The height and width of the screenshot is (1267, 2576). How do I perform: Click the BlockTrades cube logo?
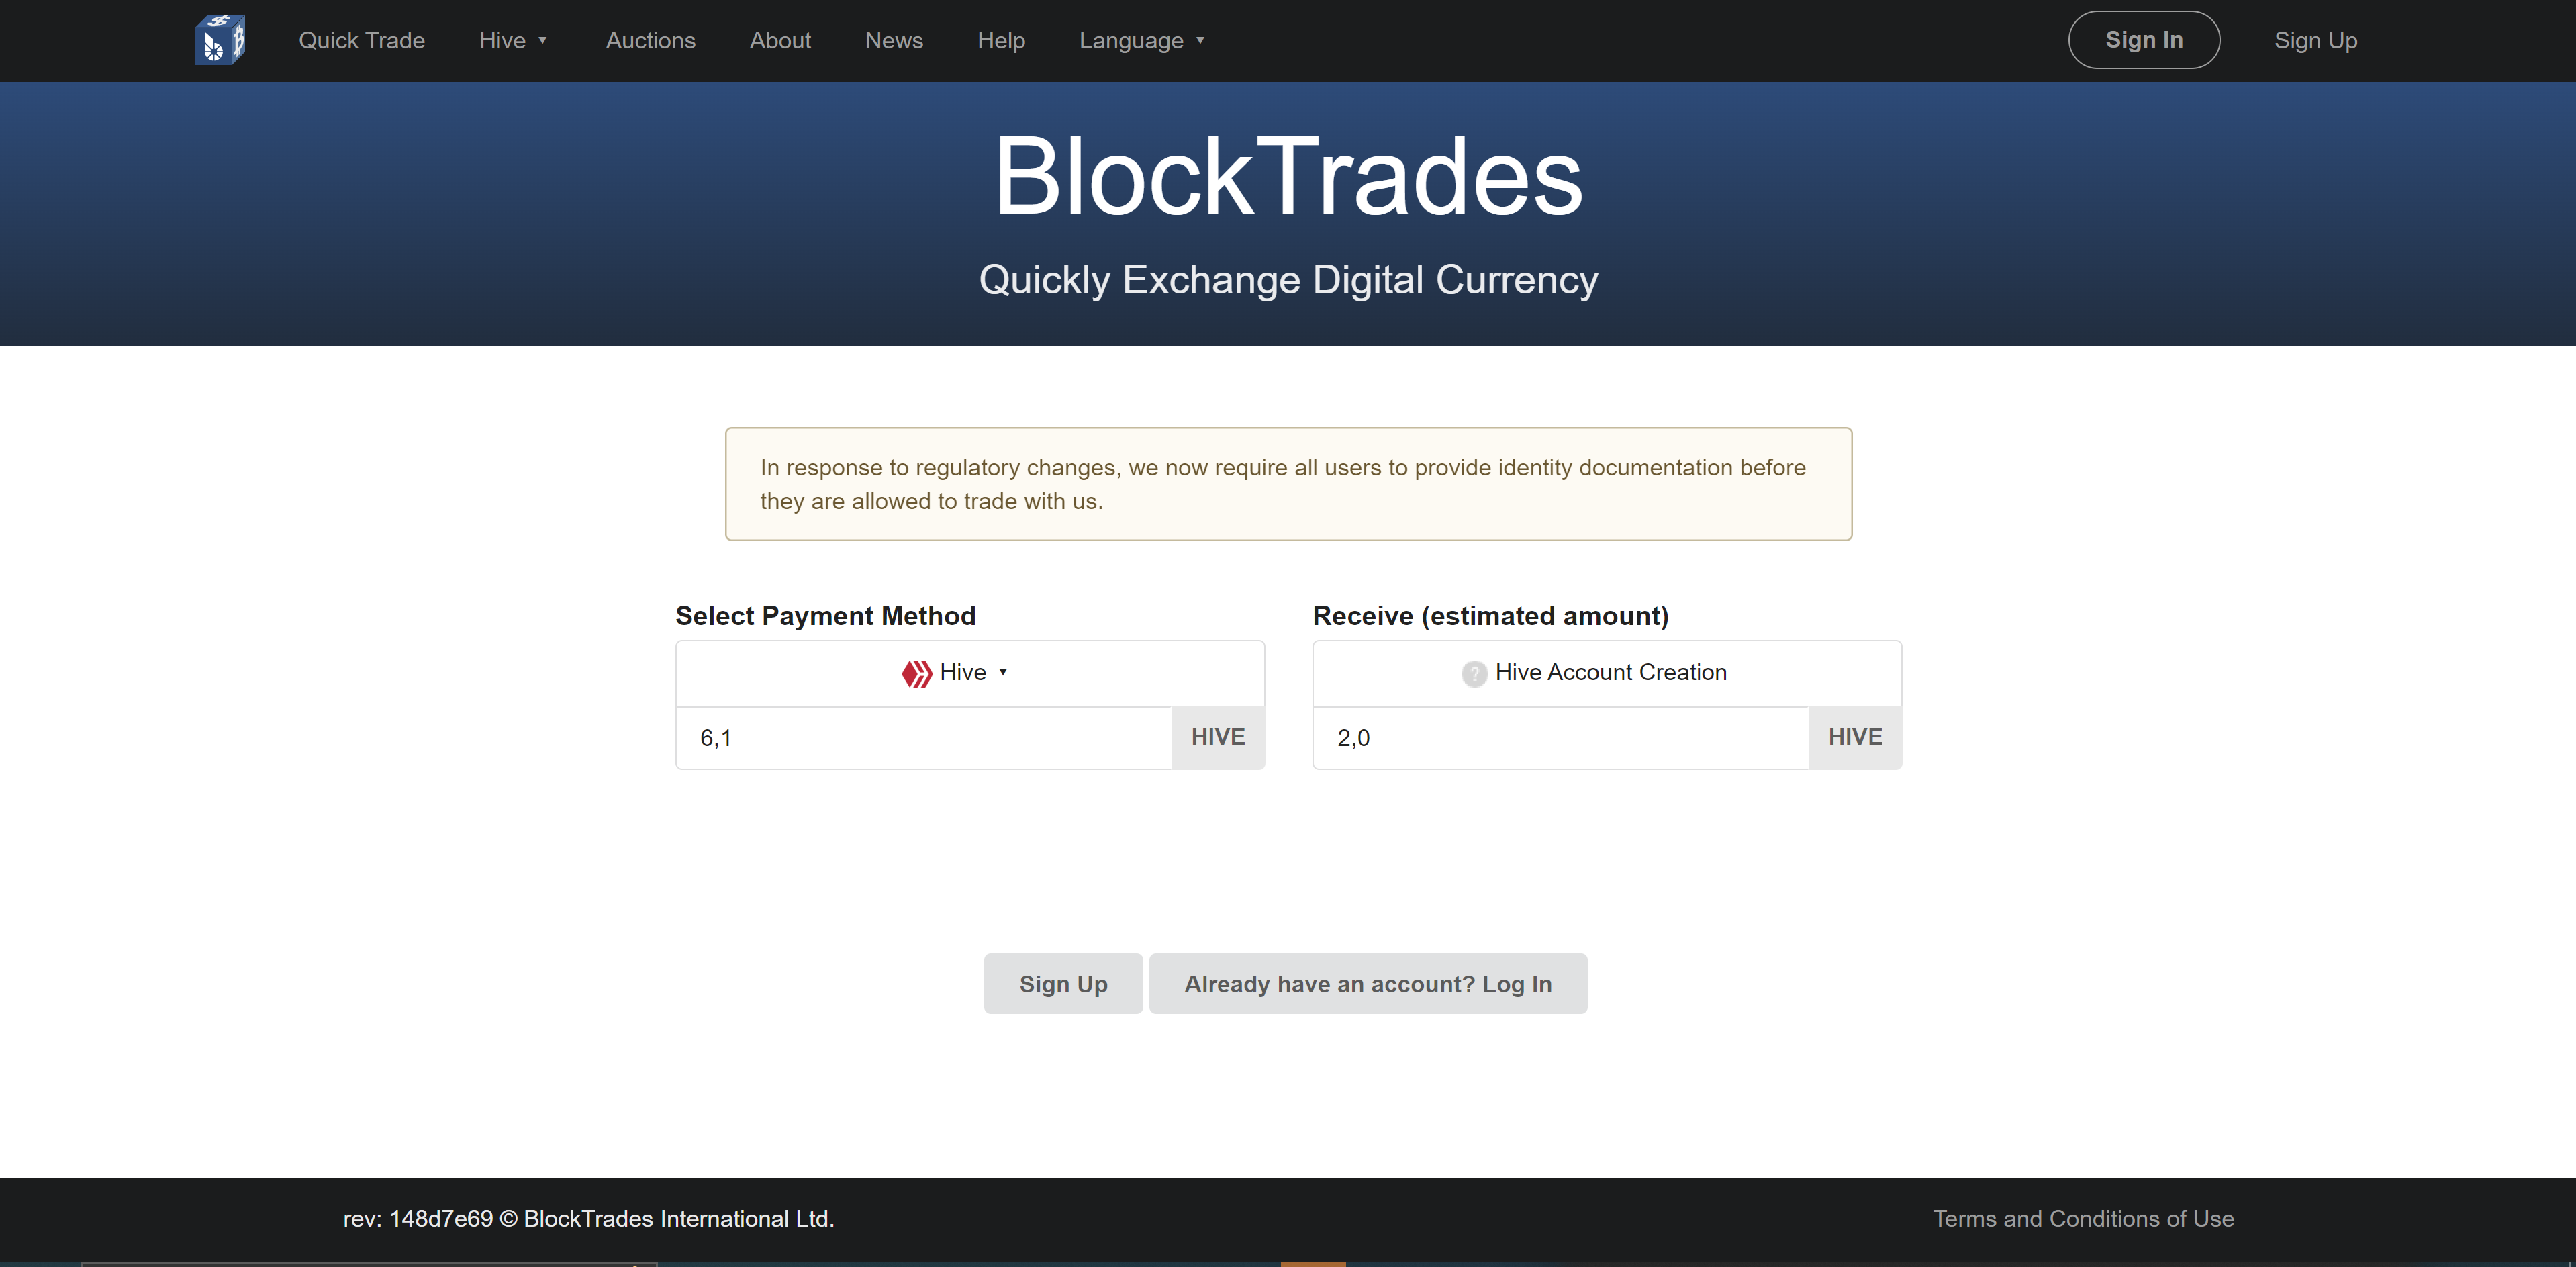[220, 40]
